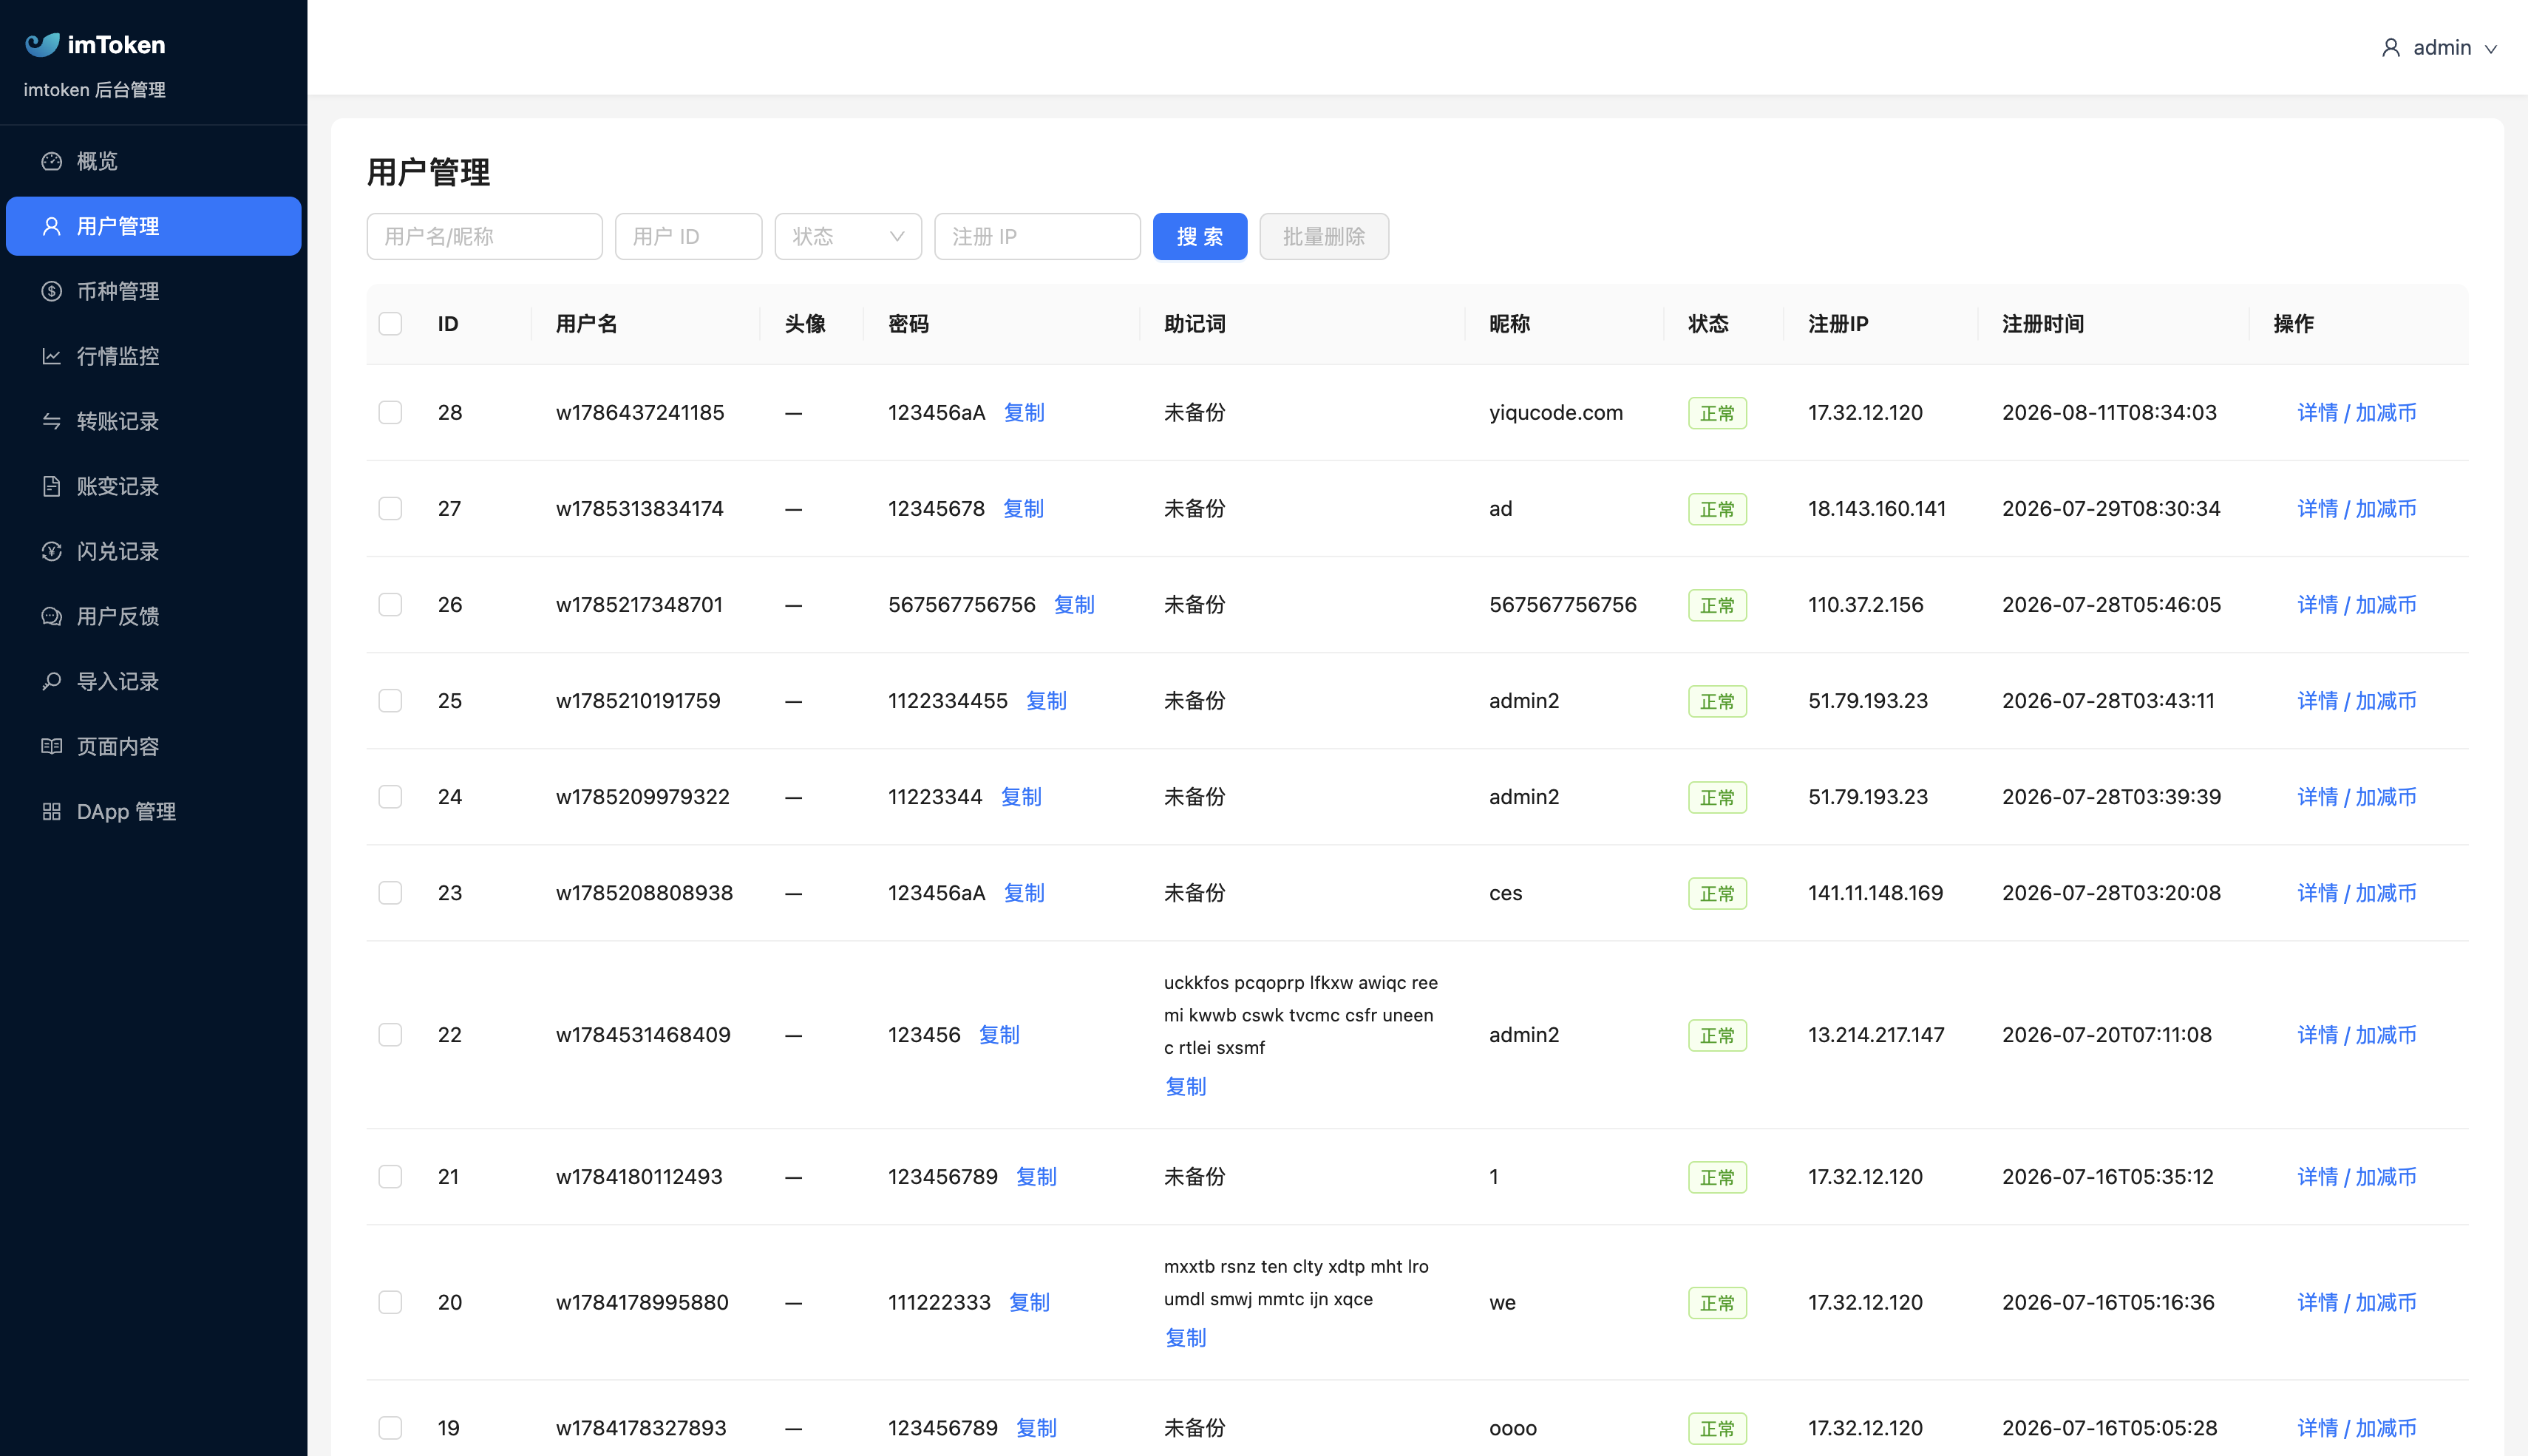Image resolution: width=2528 pixels, height=1456 pixels.
Task: Click the 币种管理 dollar coin icon
Action: click(x=51, y=291)
